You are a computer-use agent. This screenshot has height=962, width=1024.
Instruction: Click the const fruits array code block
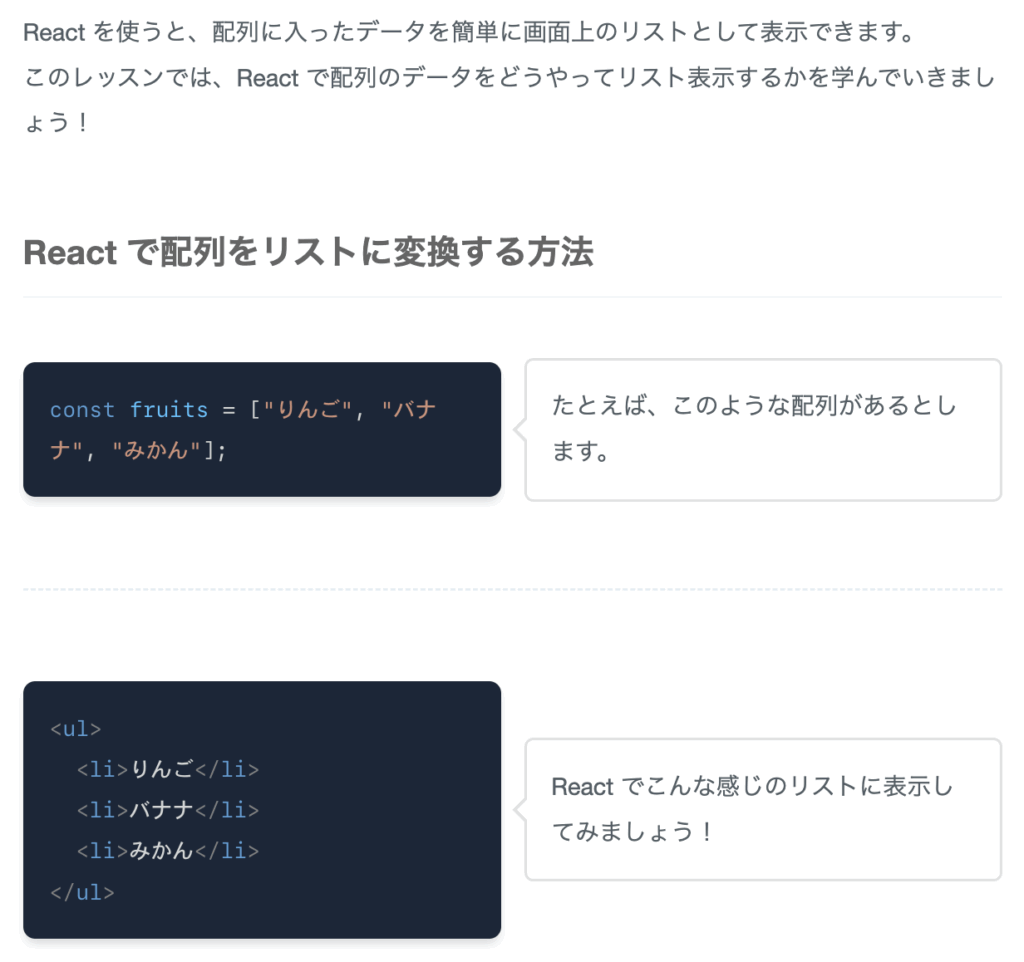pyautogui.click(x=262, y=430)
